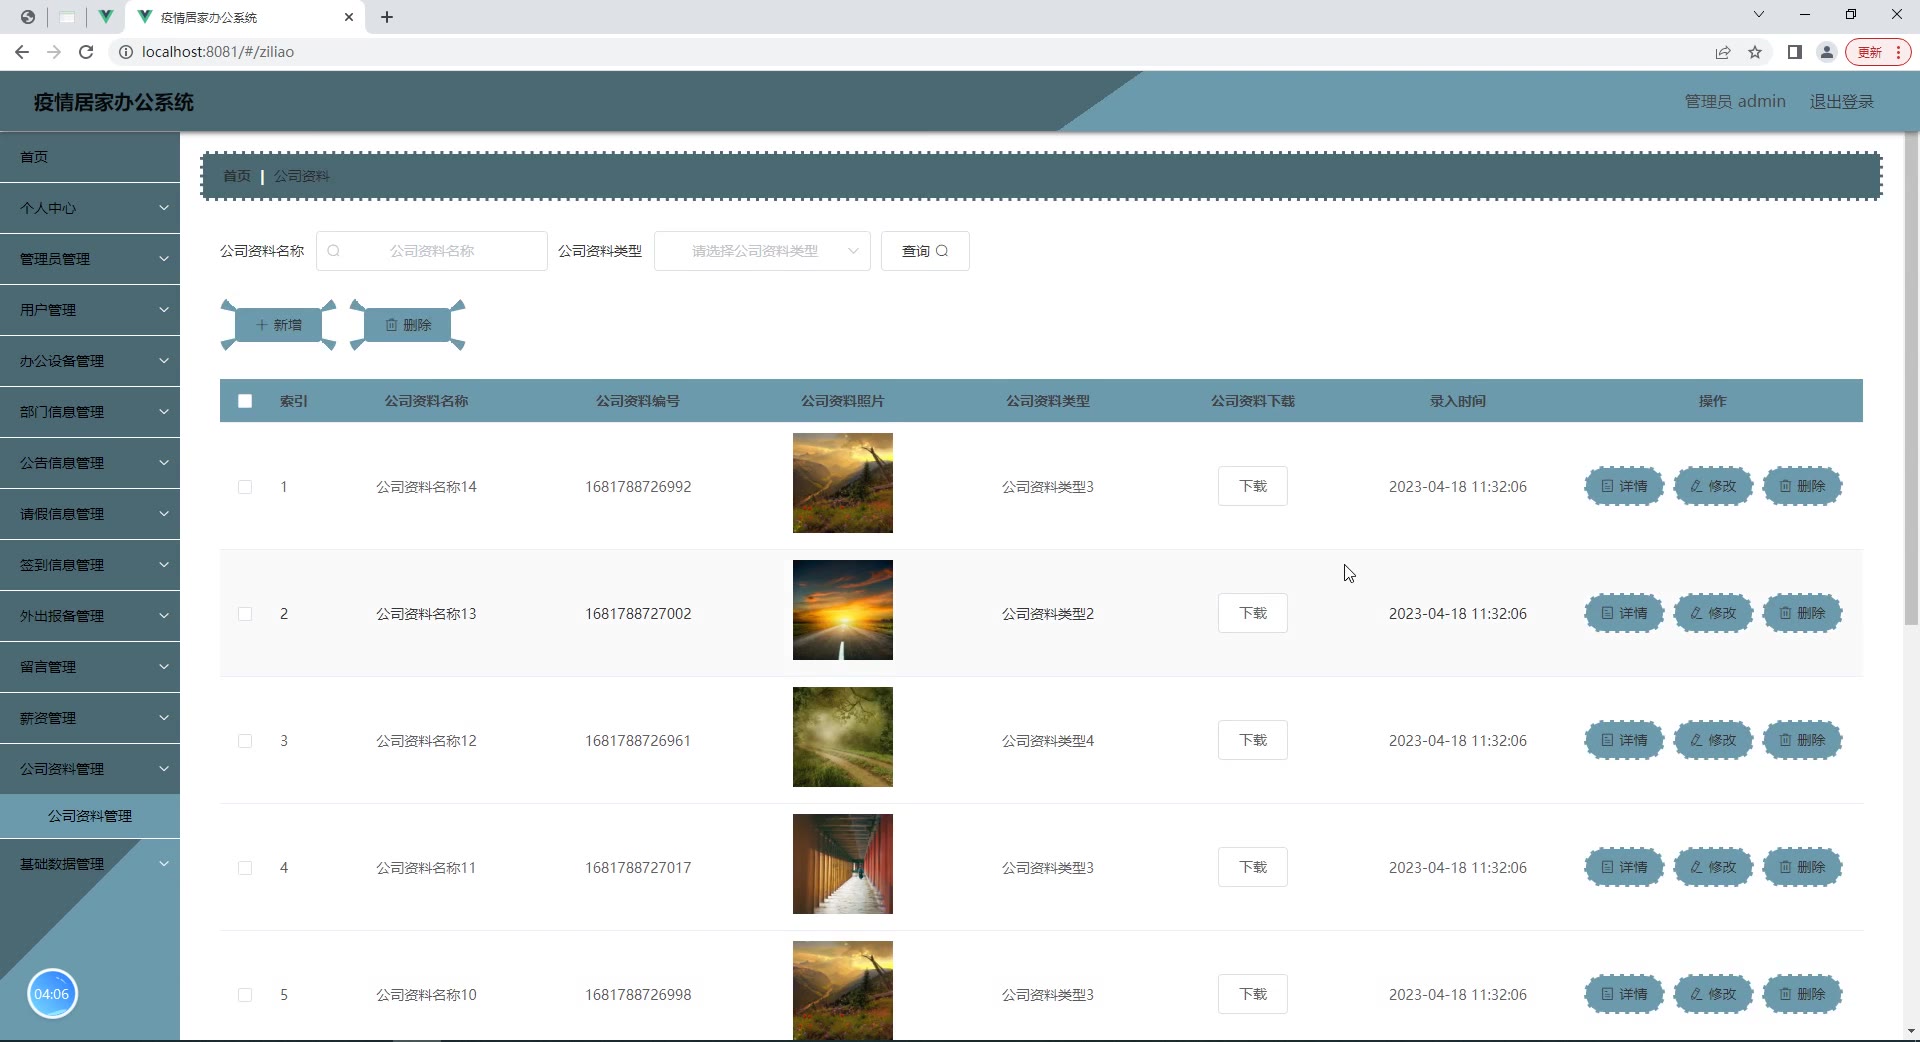Expand the 留言管理 sidebar menu
This screenshot has height=1042, width=1920.
[90, 667]
